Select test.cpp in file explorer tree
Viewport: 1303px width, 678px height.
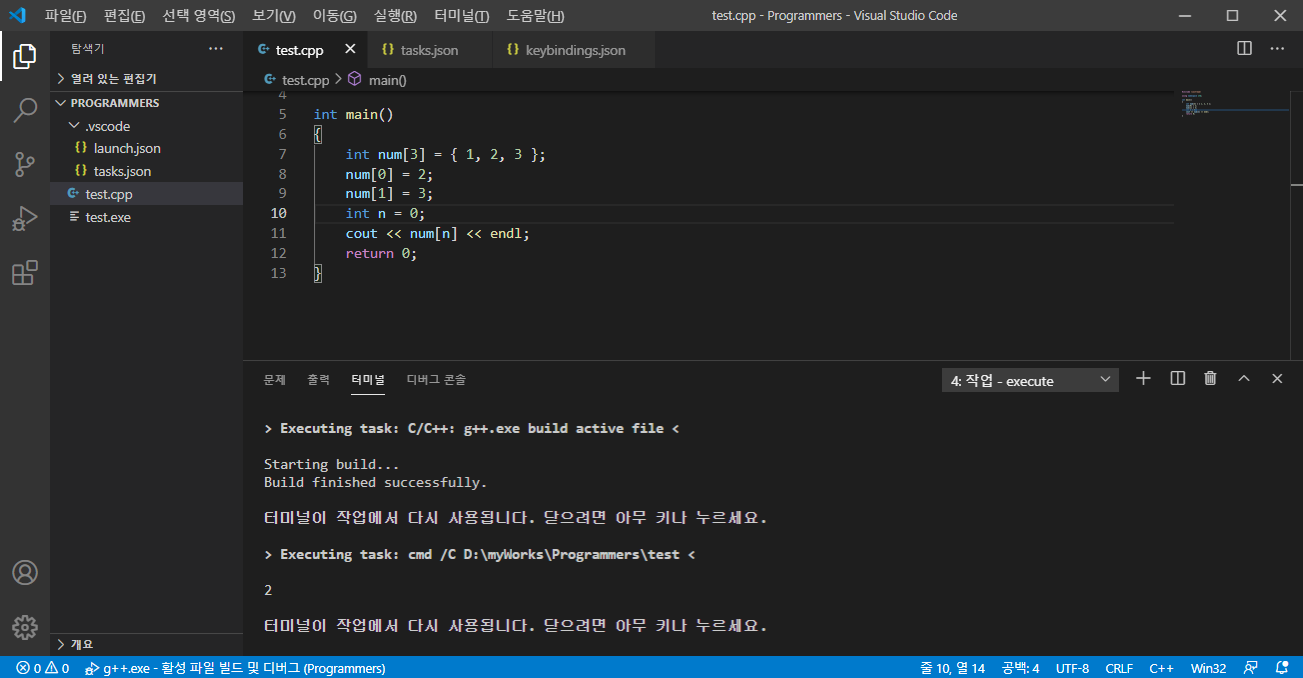pyautogui.click(x=146, y=194)
